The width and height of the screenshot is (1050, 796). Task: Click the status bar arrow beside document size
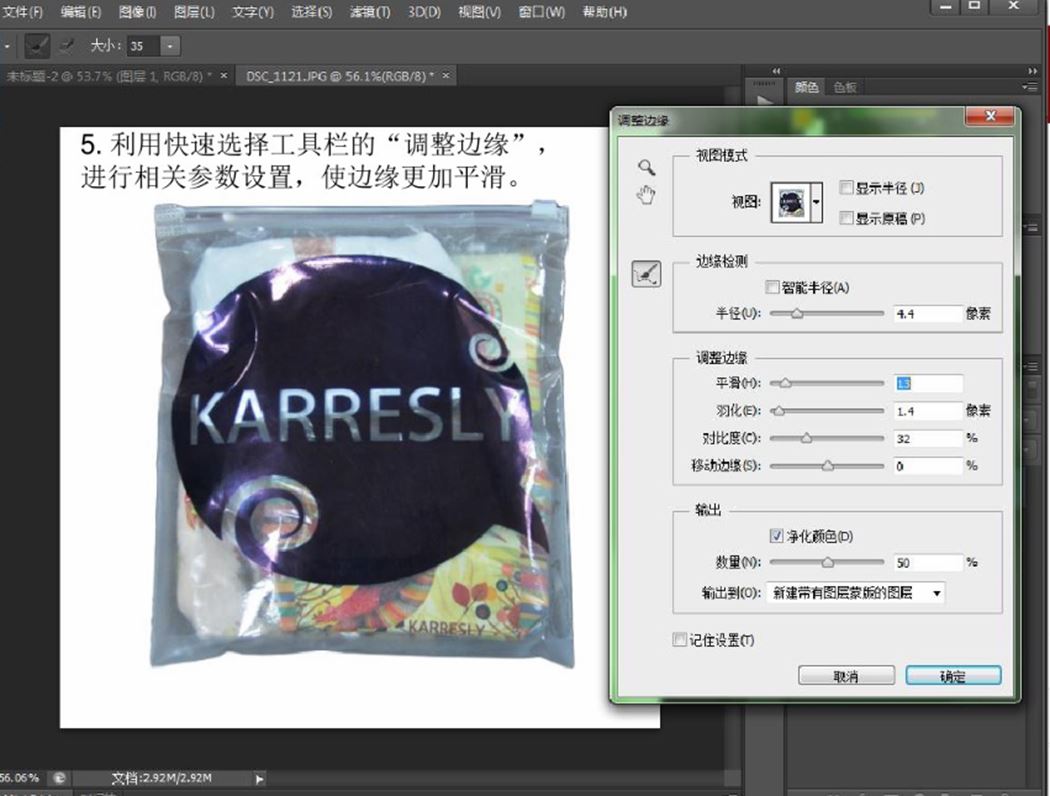pyautogui.click(x=260, y=778)
